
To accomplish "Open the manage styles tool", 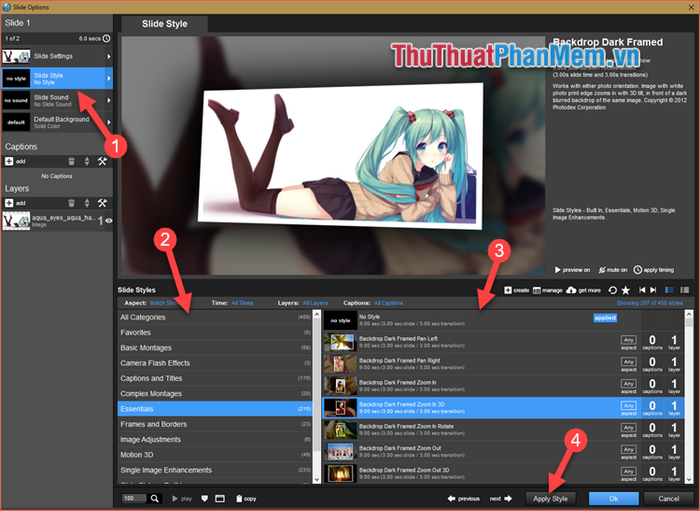I will (547, 290).
